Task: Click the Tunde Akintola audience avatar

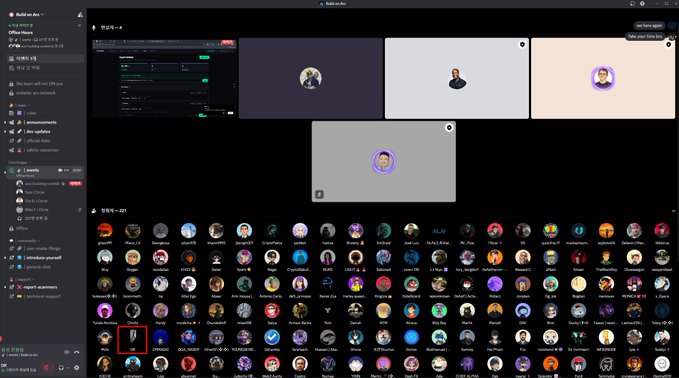Action: click(105, 310)
